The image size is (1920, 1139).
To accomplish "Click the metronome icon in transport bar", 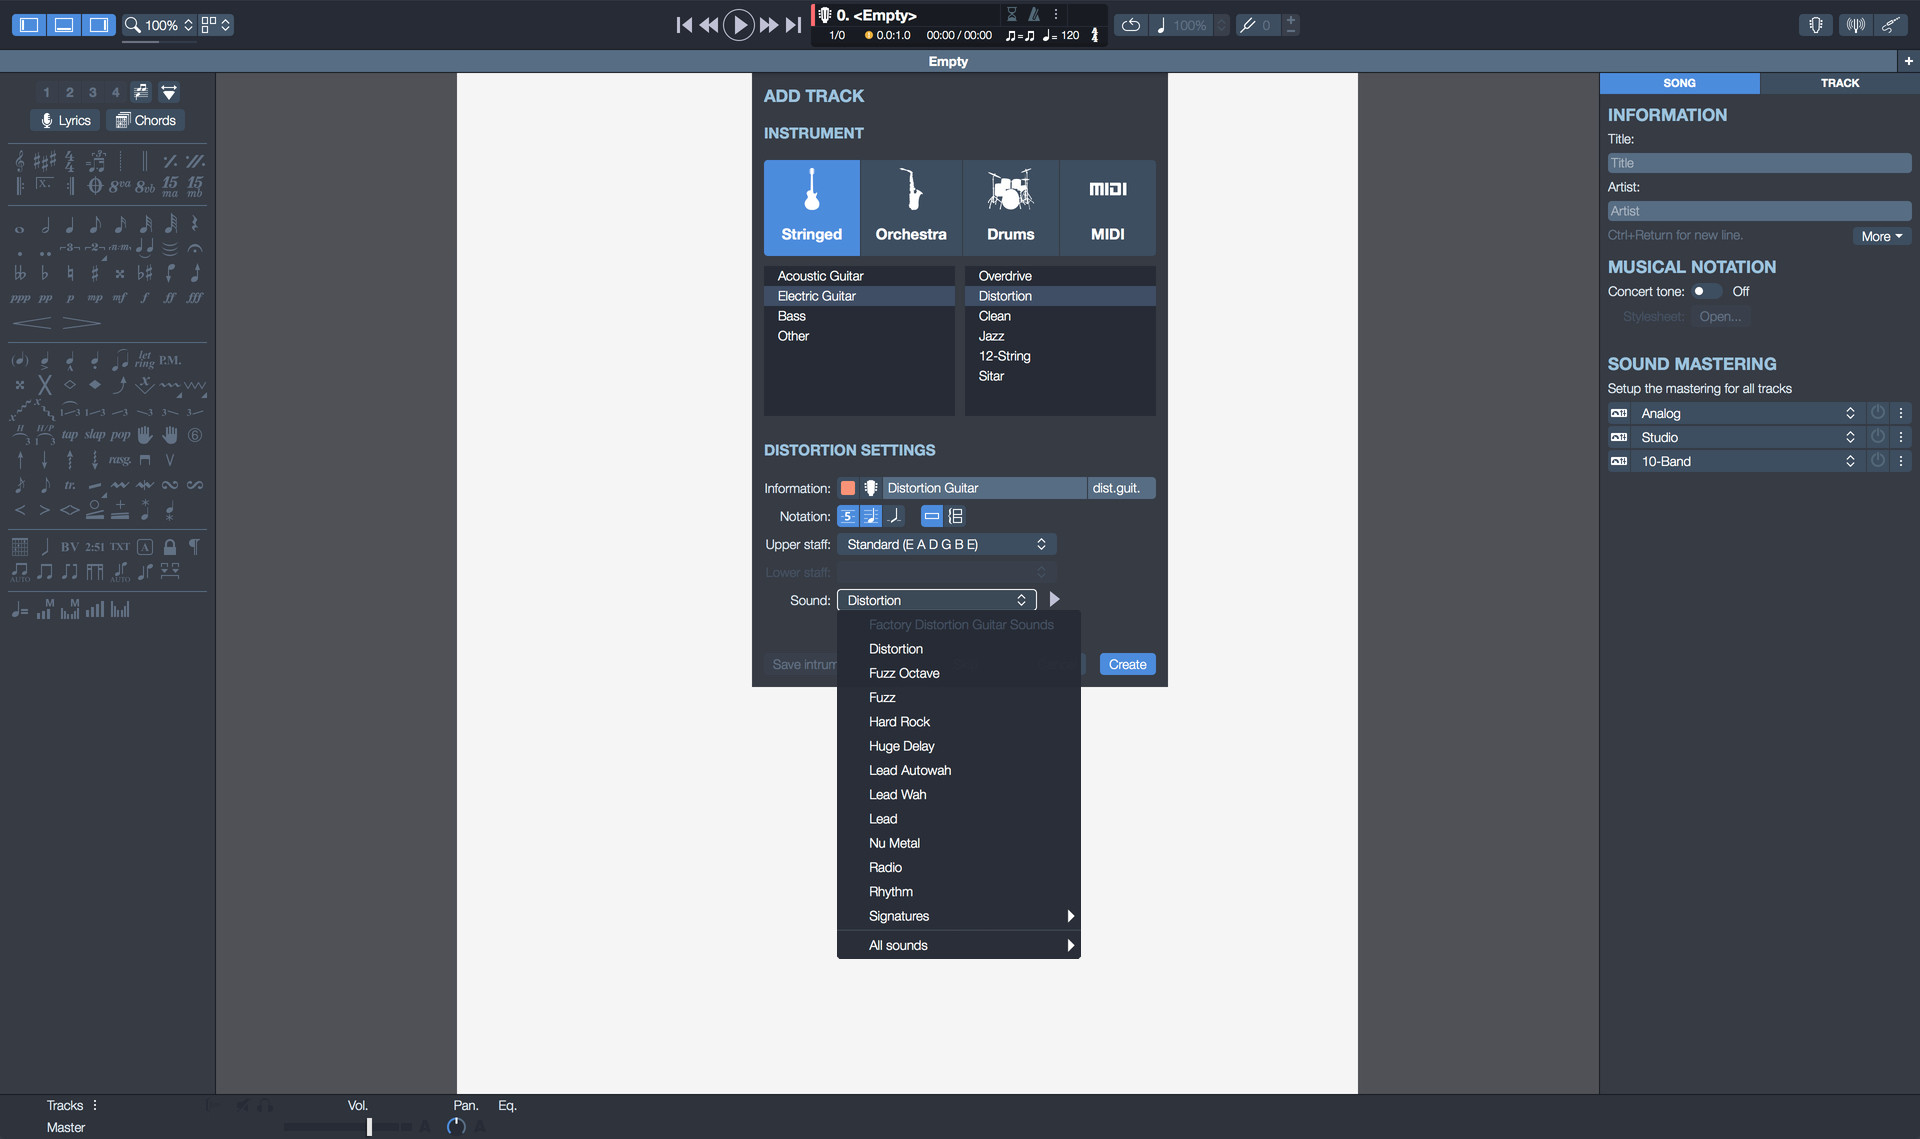I will point(1034,14).
